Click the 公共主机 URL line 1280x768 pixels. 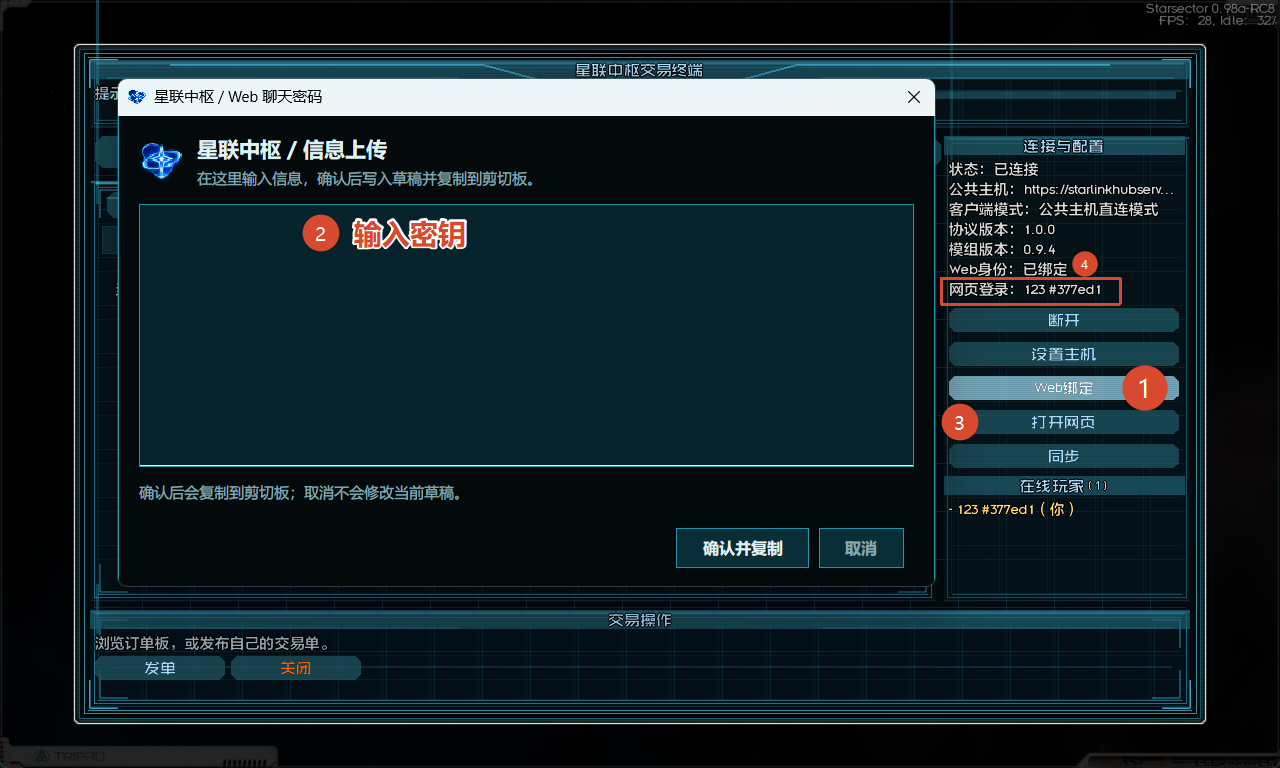(1061, 189)
